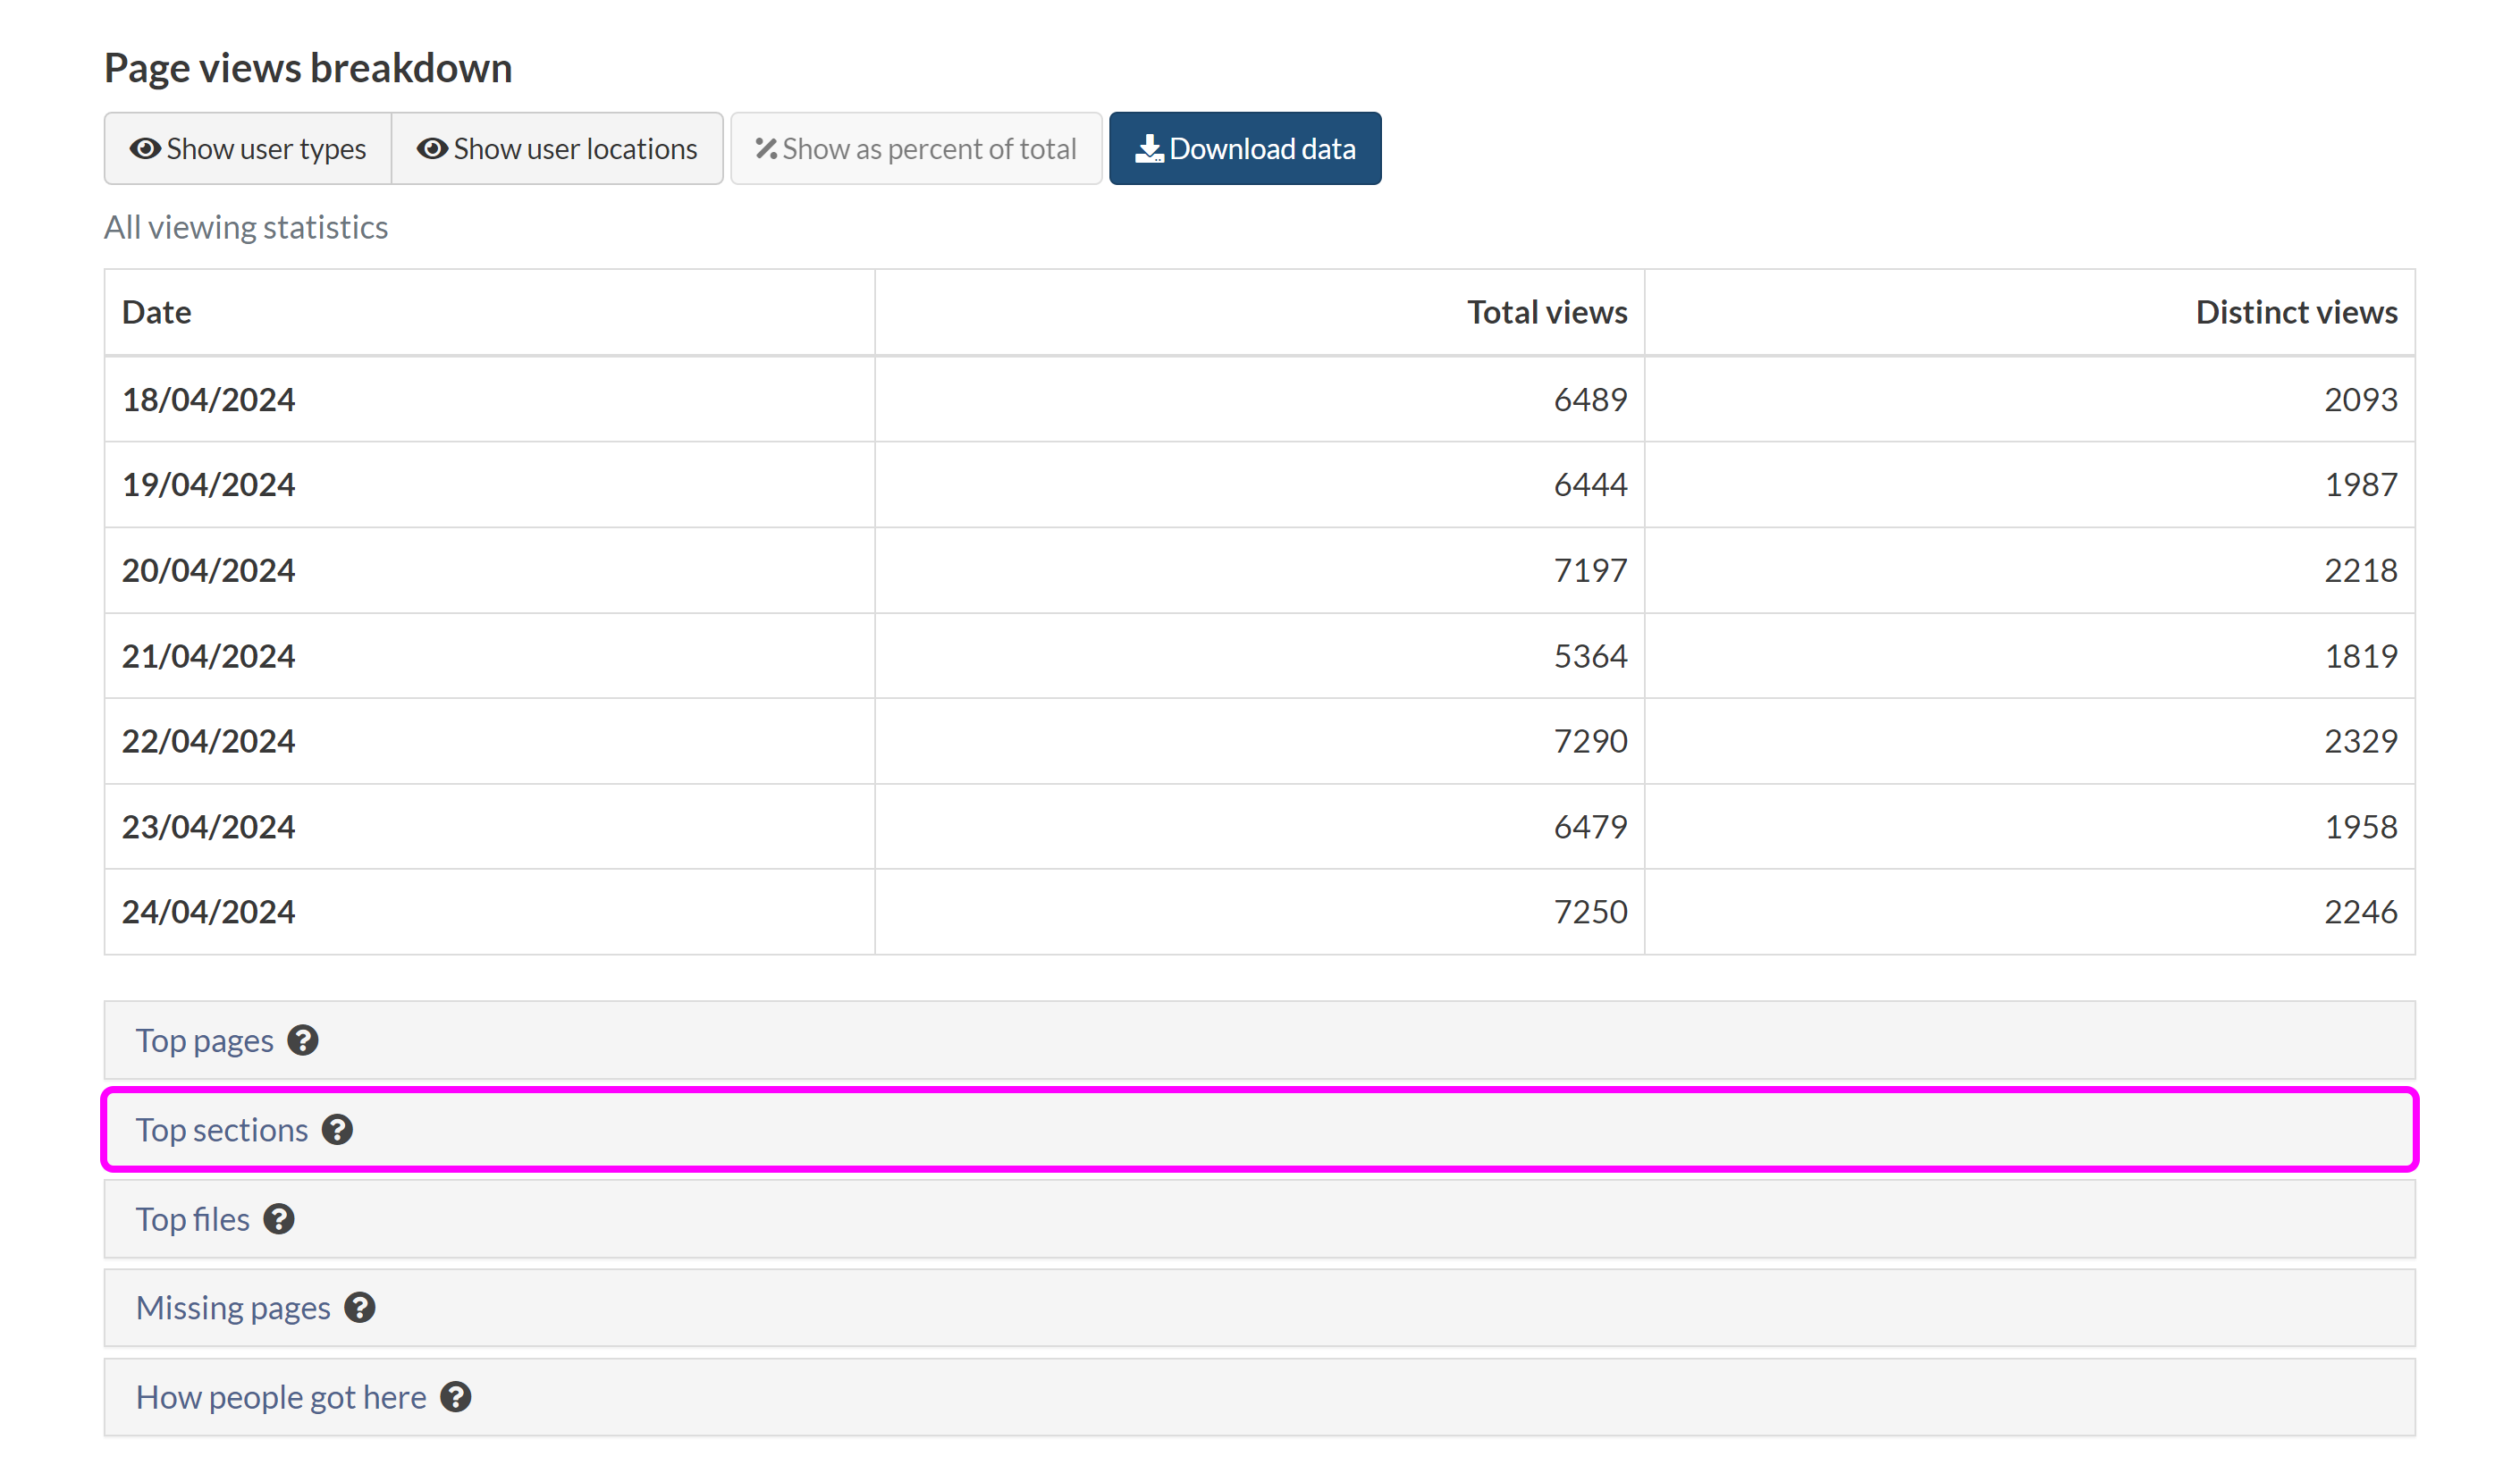Viewport: 2520px width, 1482px height.
Task: Click the Top files help icon
Action: point(279,1219)
